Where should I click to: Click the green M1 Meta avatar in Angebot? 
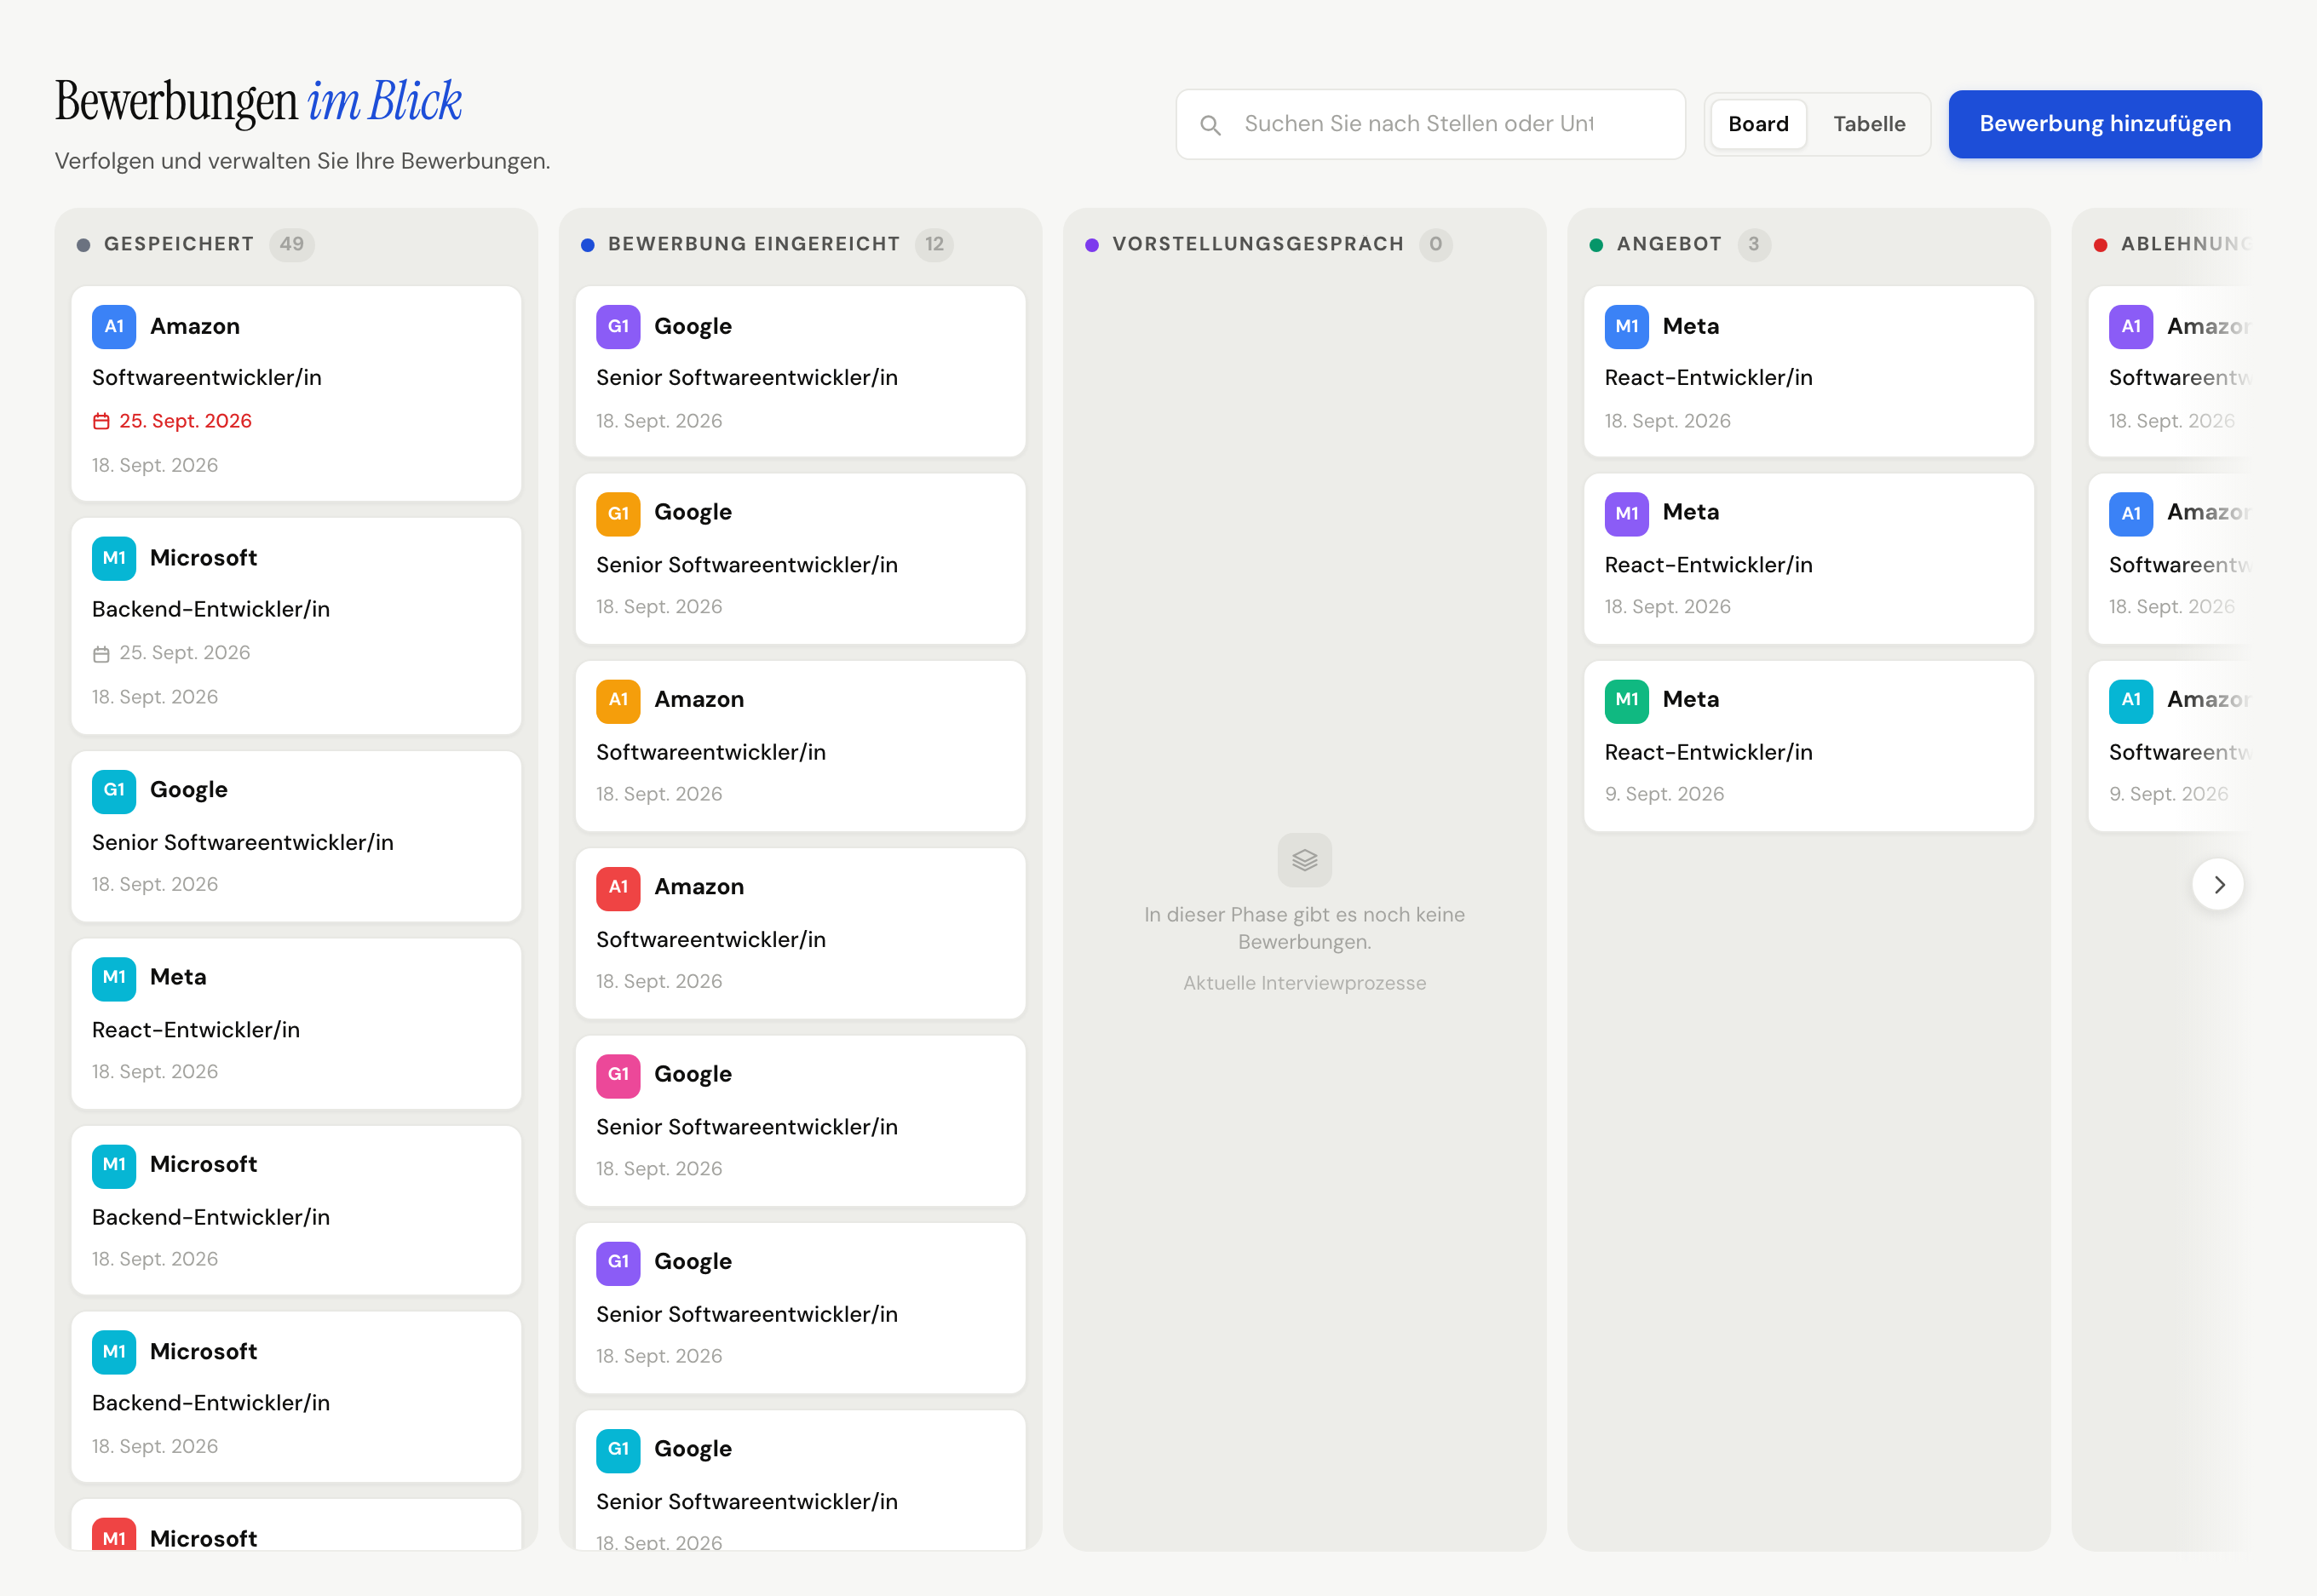click(1627, 701)
